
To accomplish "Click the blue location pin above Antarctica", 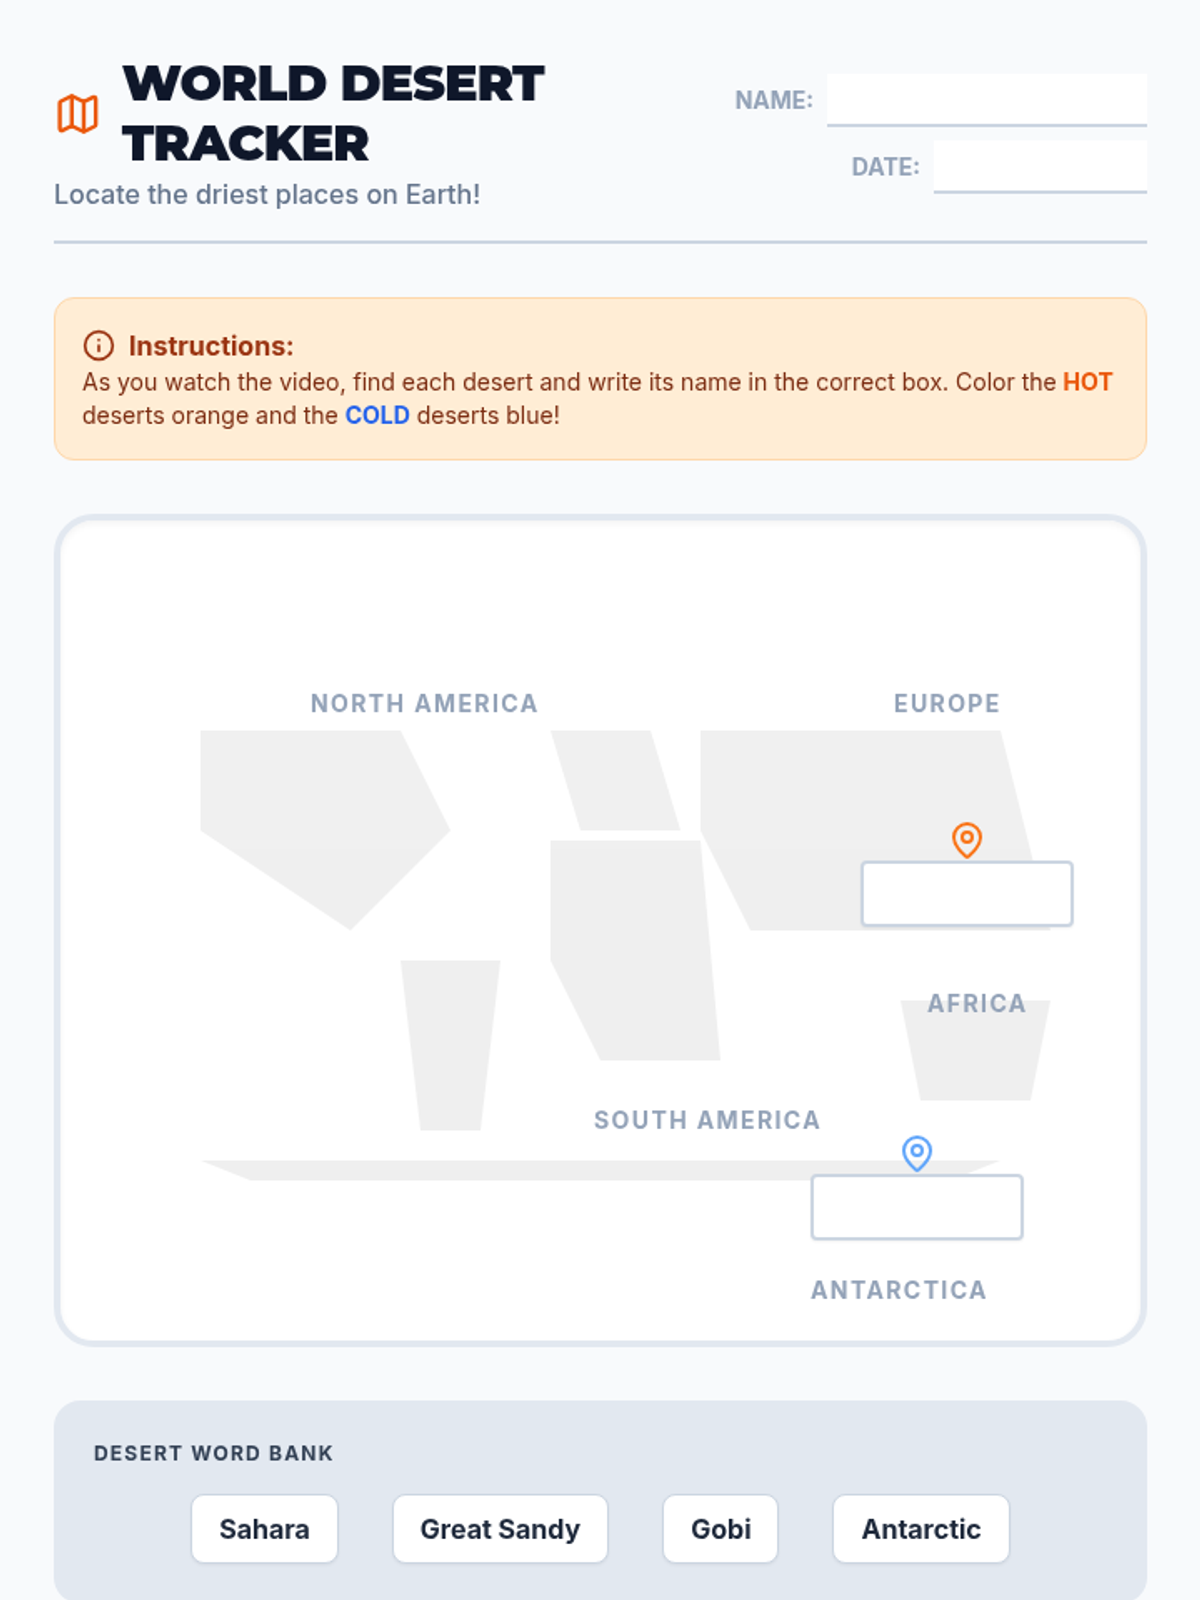I will click(x=917, y=1153).
